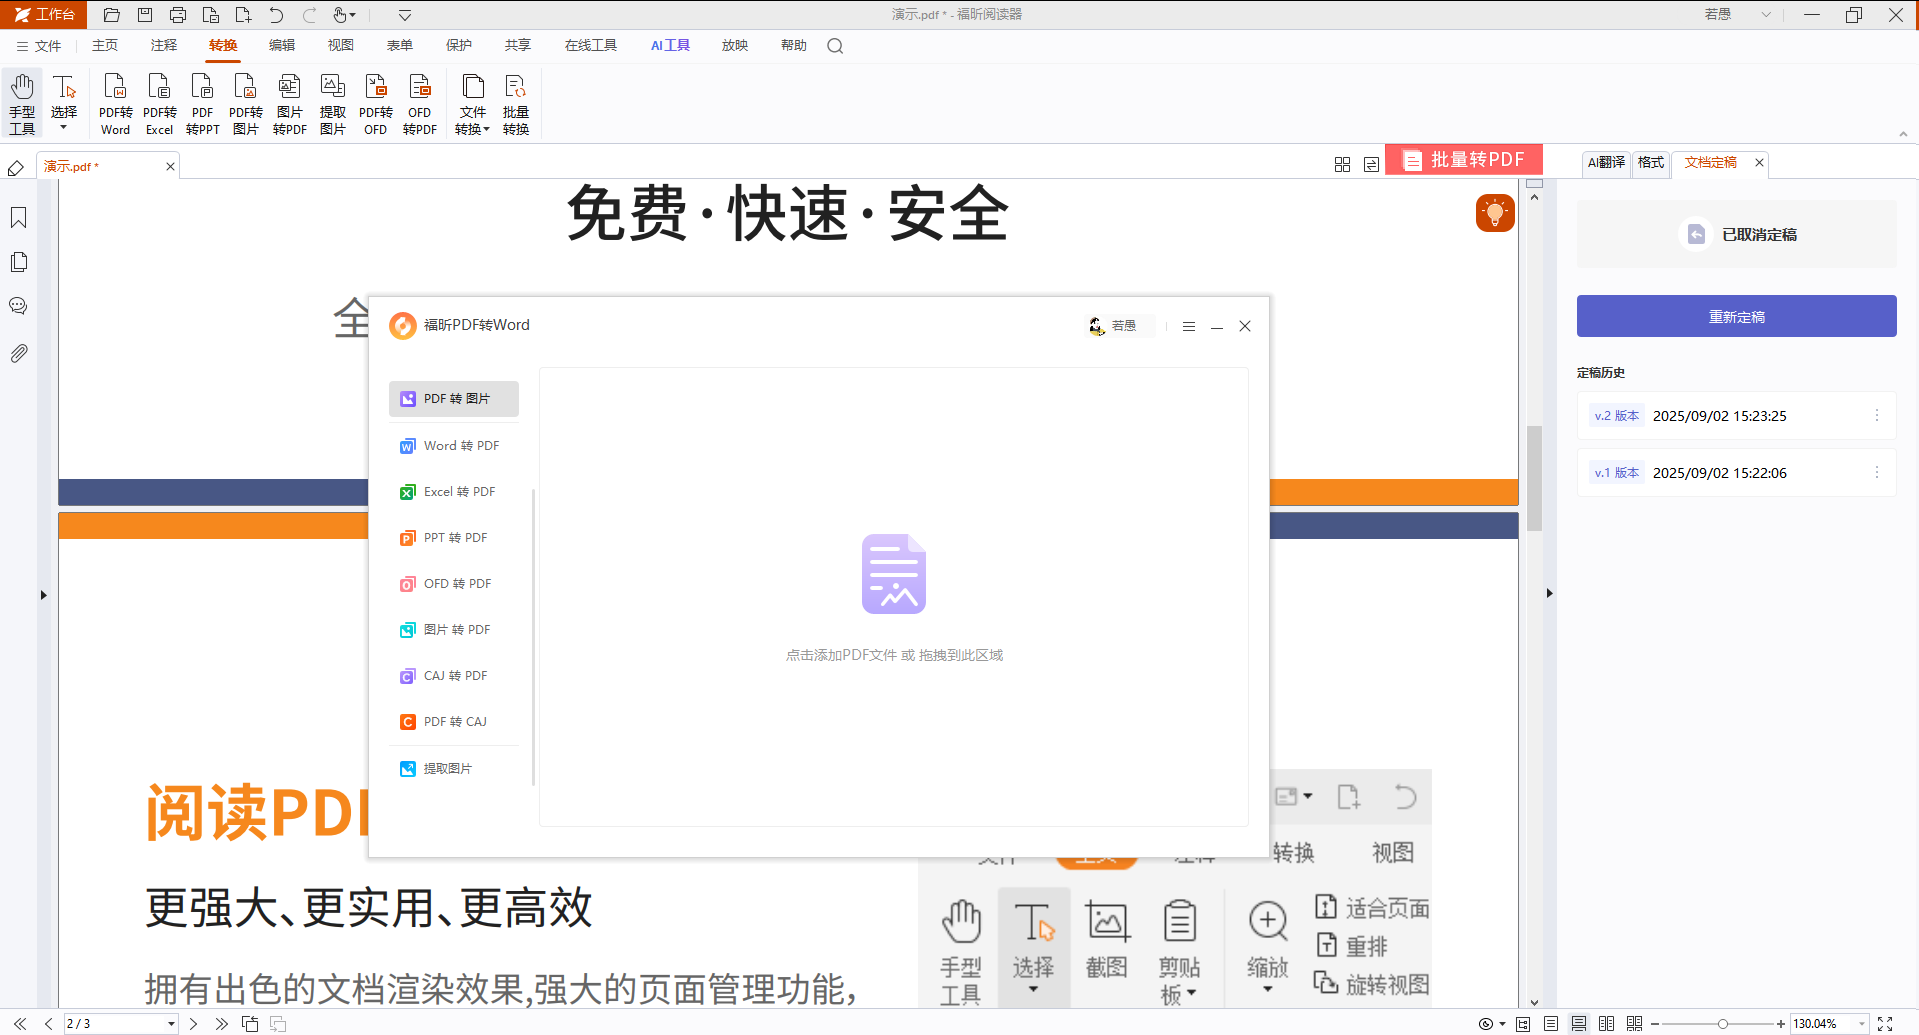1919x1035 pixels.
Task: Open the page number dropdown
Action: [x=171, y=1024]
